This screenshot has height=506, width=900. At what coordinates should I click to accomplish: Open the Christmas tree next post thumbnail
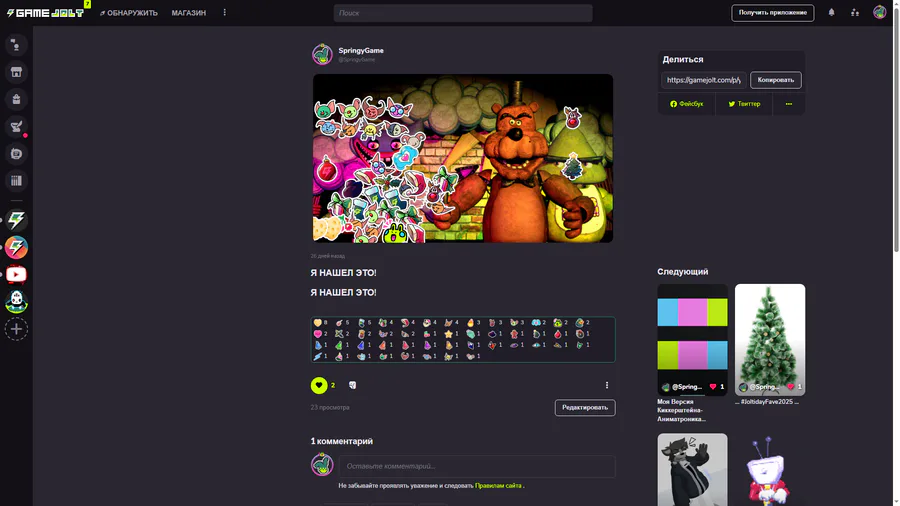click(770, 339)
